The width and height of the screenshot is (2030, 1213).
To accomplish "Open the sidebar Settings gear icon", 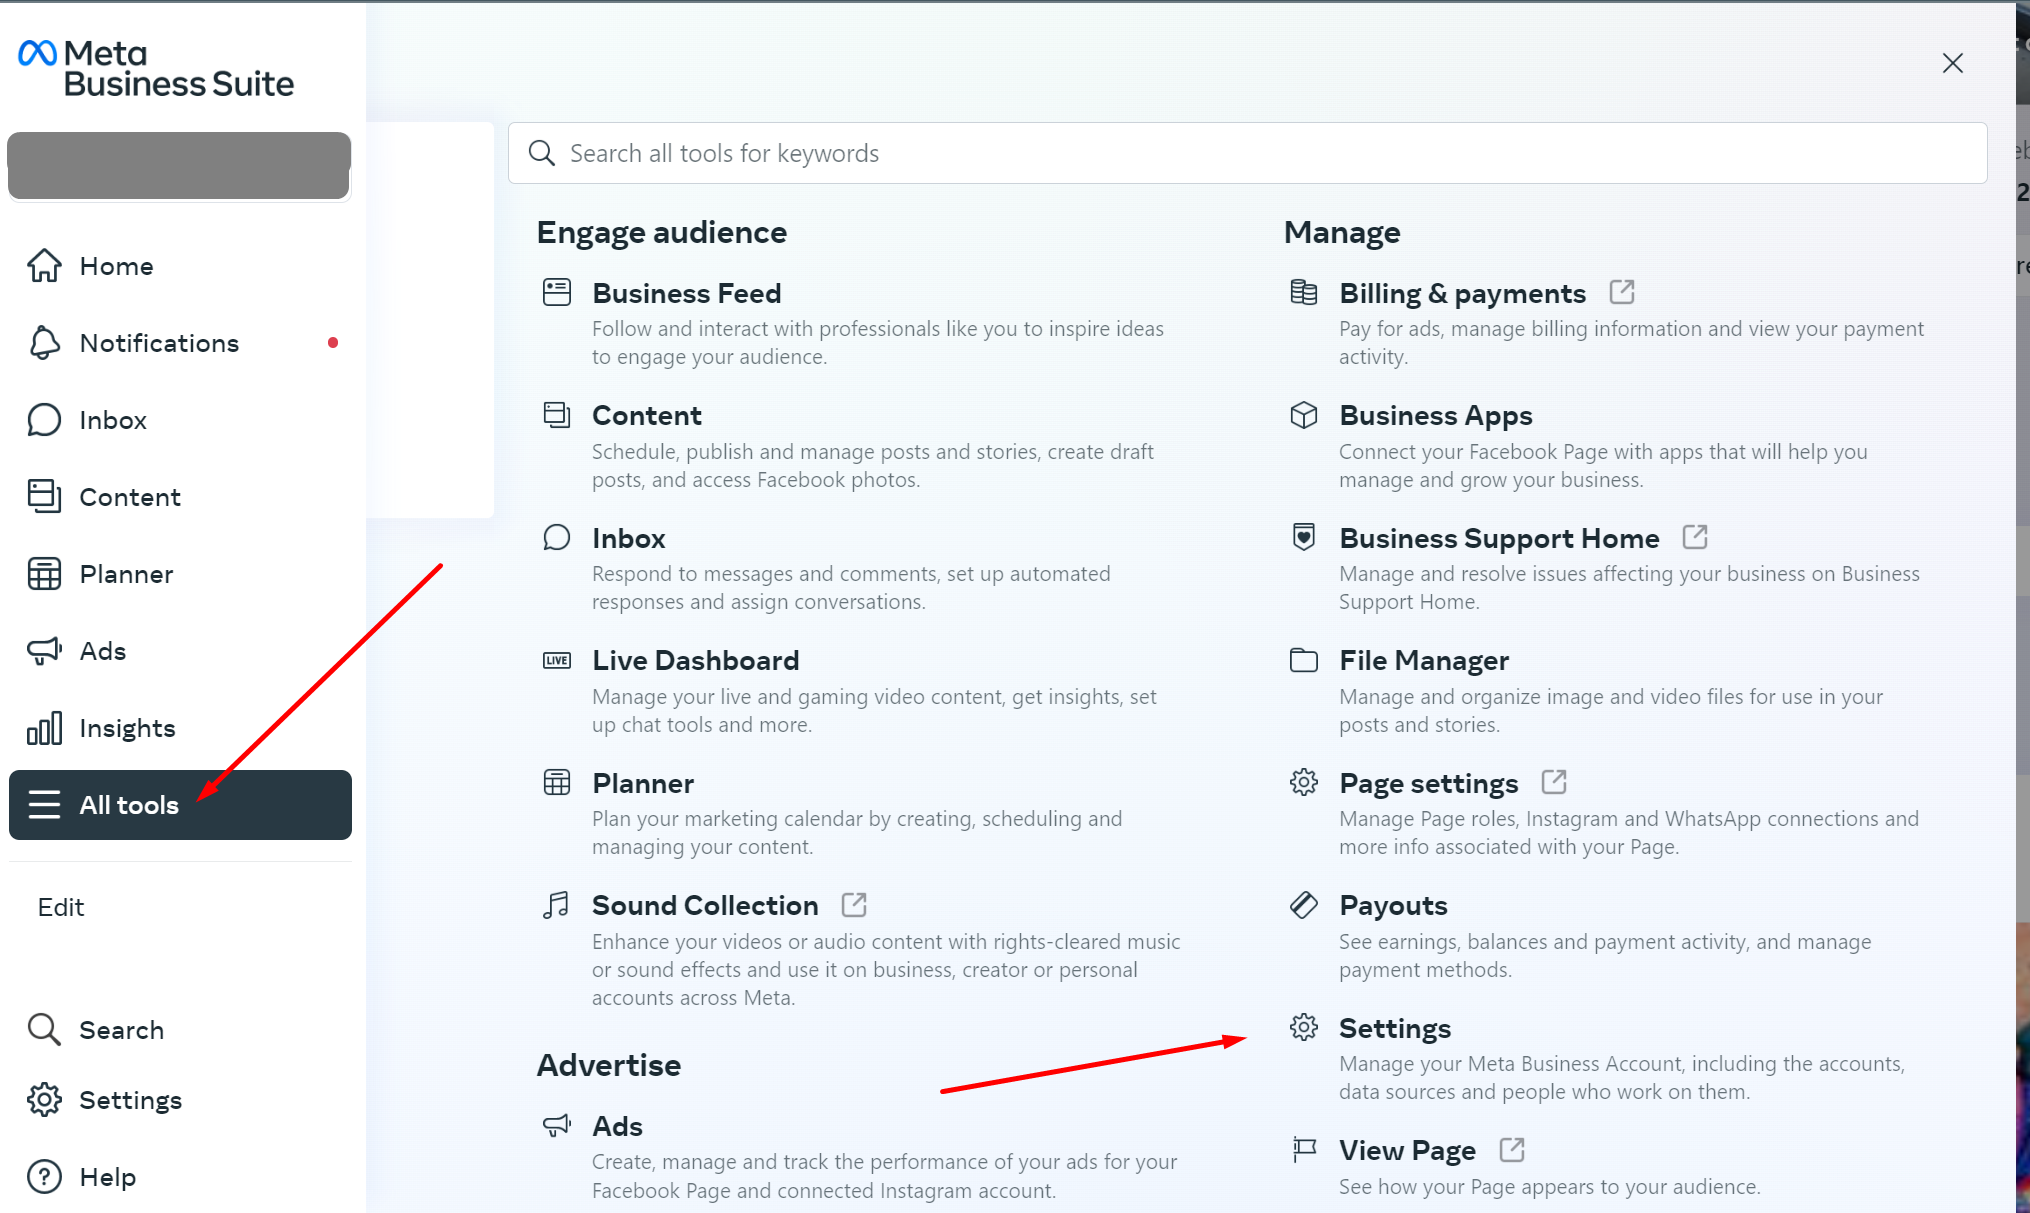I will 44,1100.
